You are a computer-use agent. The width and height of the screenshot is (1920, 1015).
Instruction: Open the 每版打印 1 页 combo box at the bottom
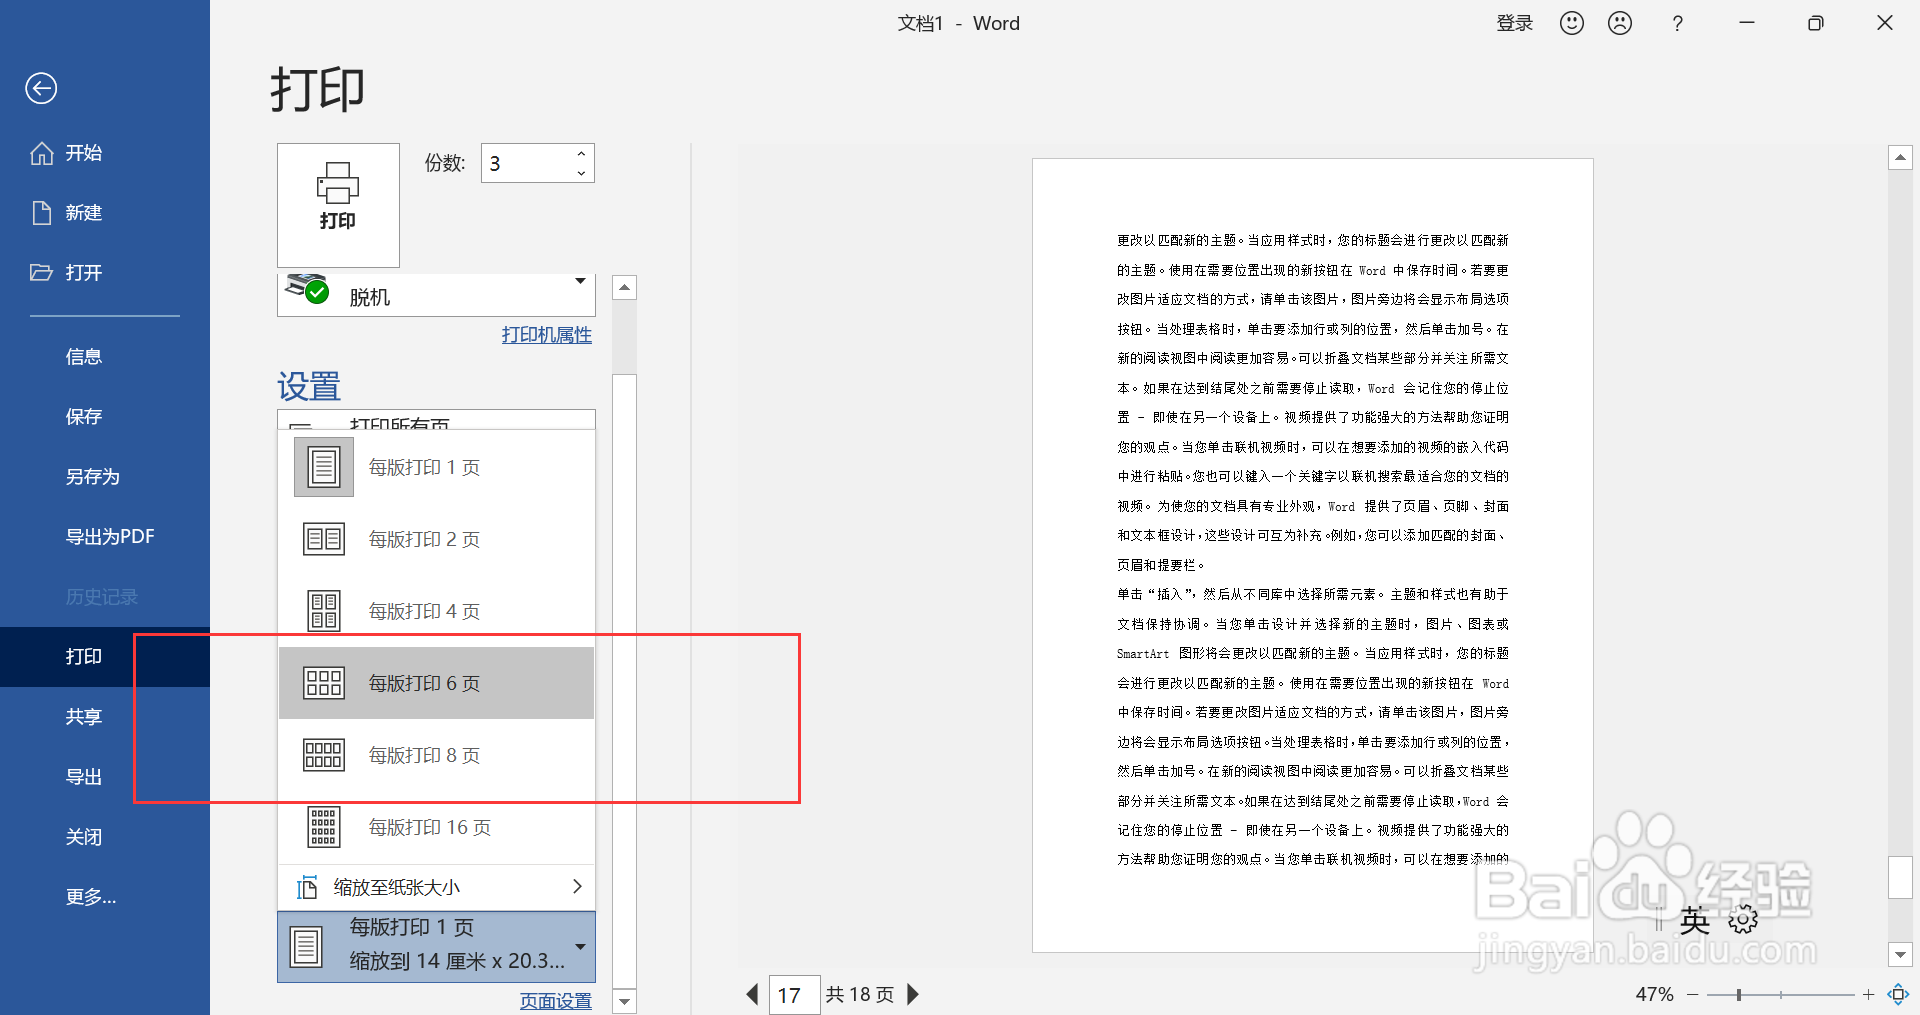pos(436,946)
